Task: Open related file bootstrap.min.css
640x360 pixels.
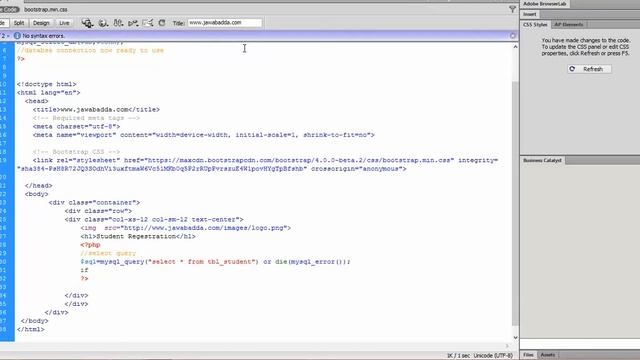Action: click(x=46, y=9)
